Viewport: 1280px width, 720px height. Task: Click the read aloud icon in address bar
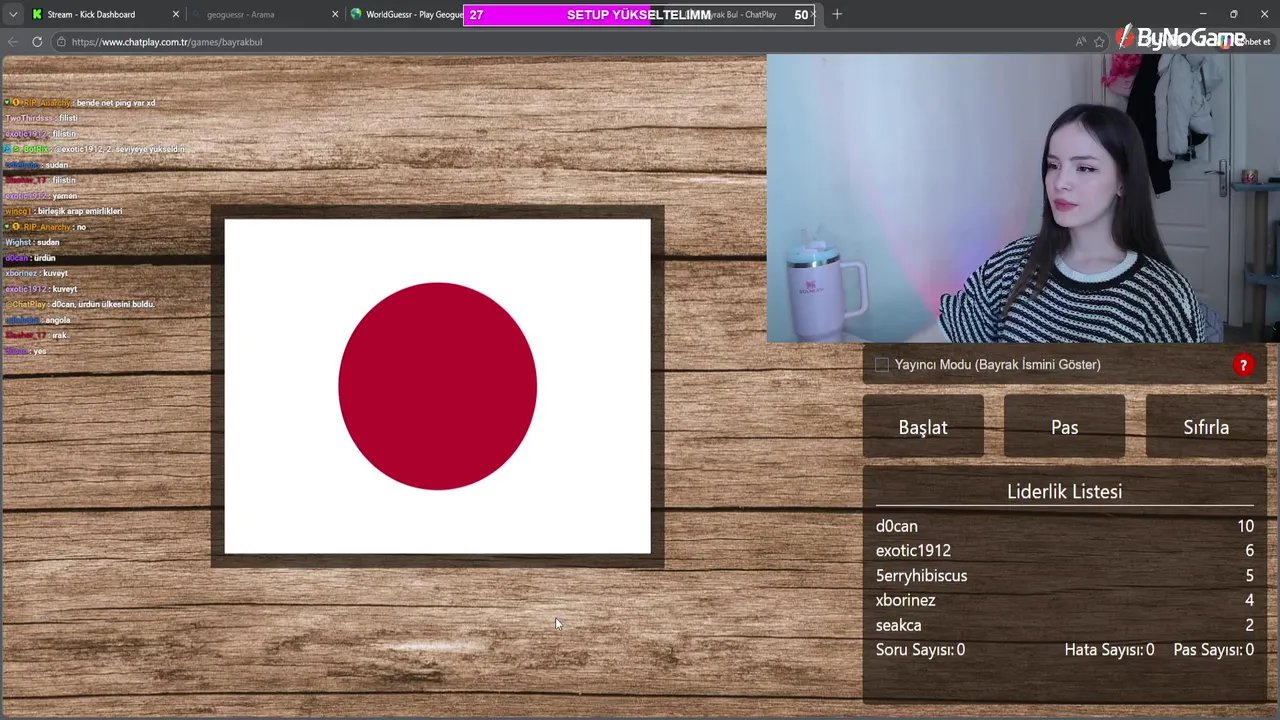pyautogui.click(x=1080, y=42)
